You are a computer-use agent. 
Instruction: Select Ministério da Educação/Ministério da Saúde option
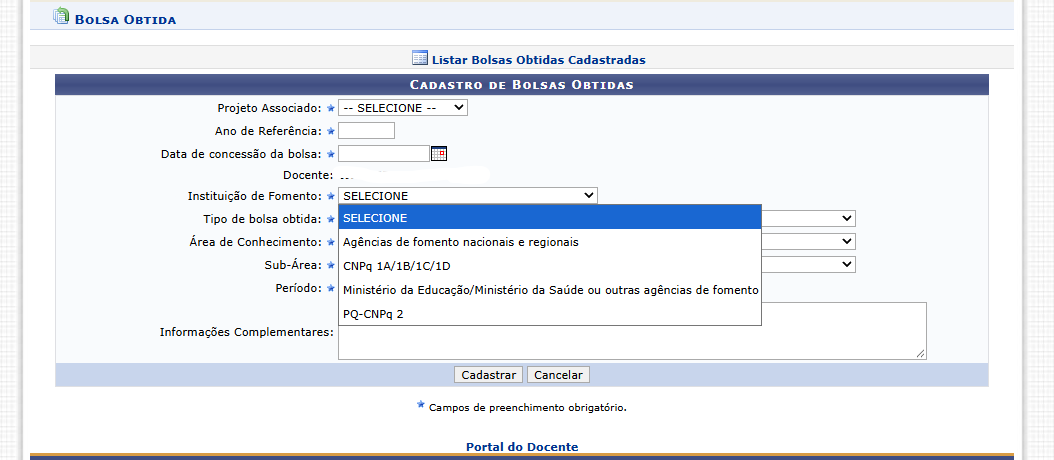pos(550,290)
